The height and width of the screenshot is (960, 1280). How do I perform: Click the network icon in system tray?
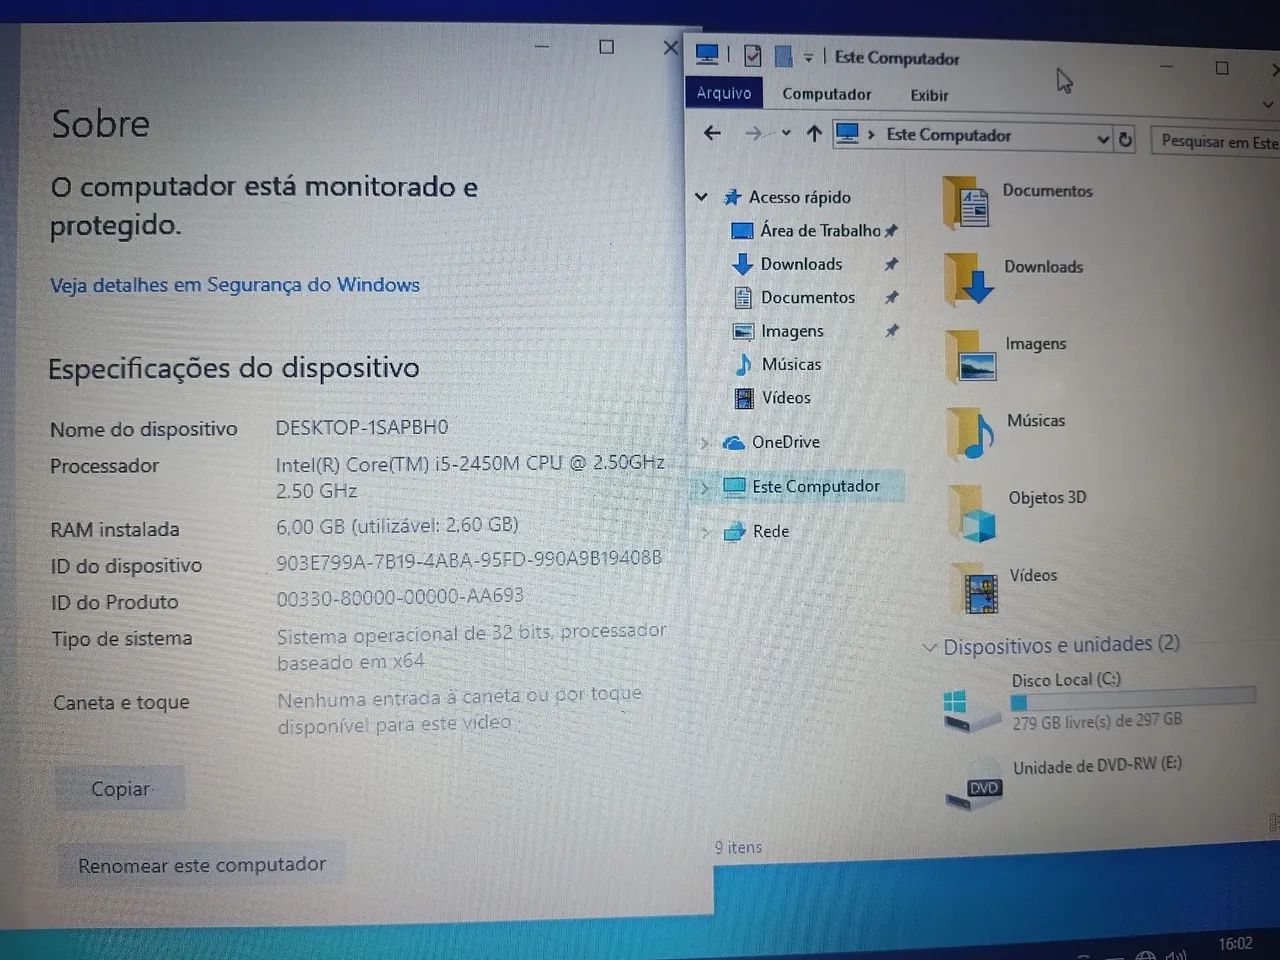[1146, 955]
